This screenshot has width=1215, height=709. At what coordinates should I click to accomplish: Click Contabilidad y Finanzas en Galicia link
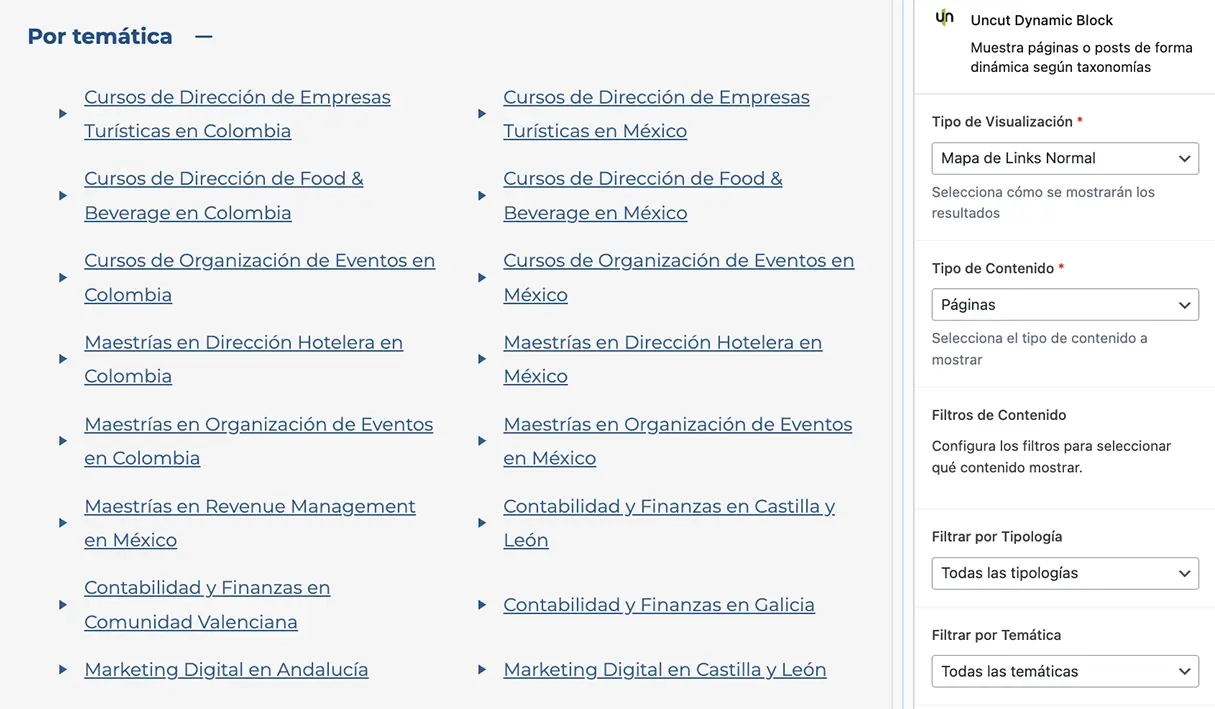point(658,605)
